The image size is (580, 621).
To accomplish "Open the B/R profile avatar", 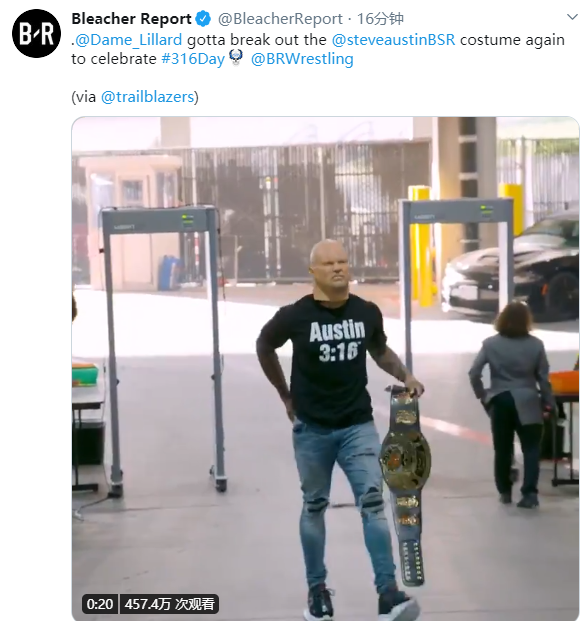I will 36,34.
